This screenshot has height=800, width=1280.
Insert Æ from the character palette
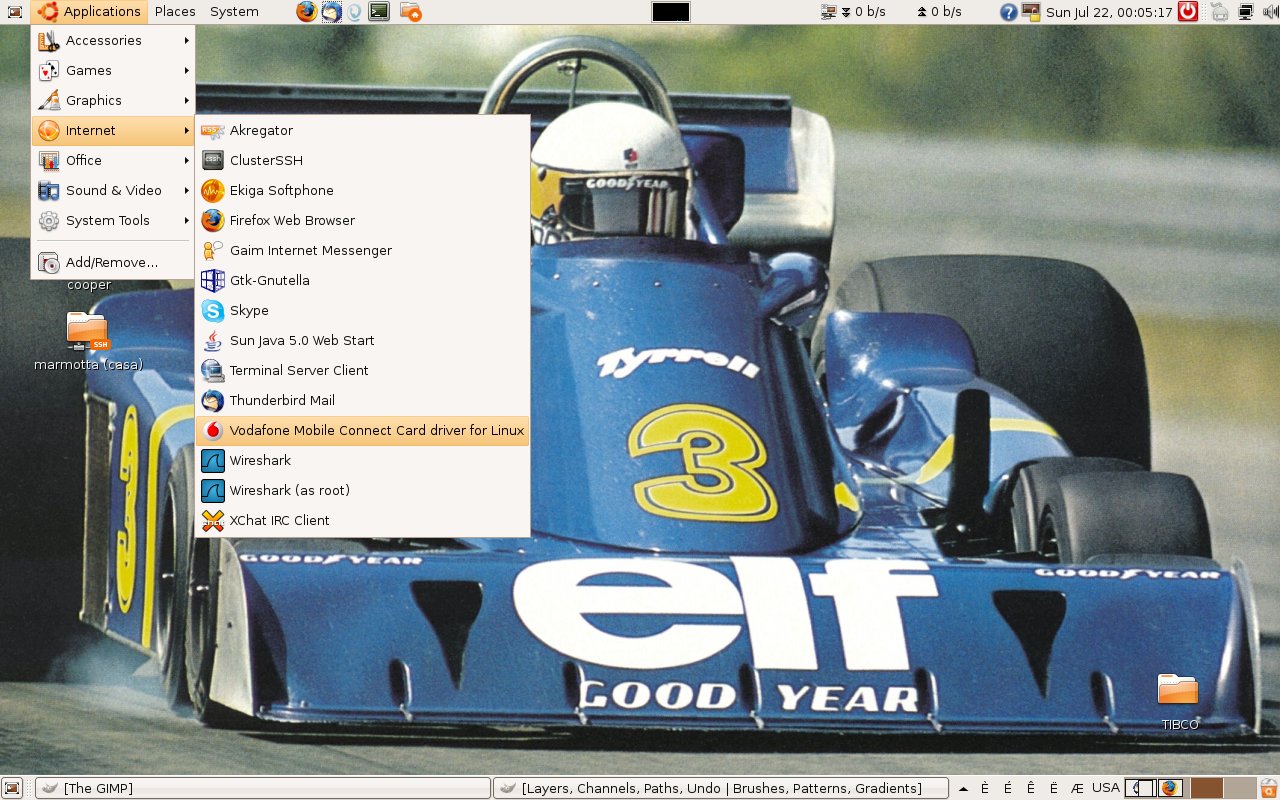1077,788
